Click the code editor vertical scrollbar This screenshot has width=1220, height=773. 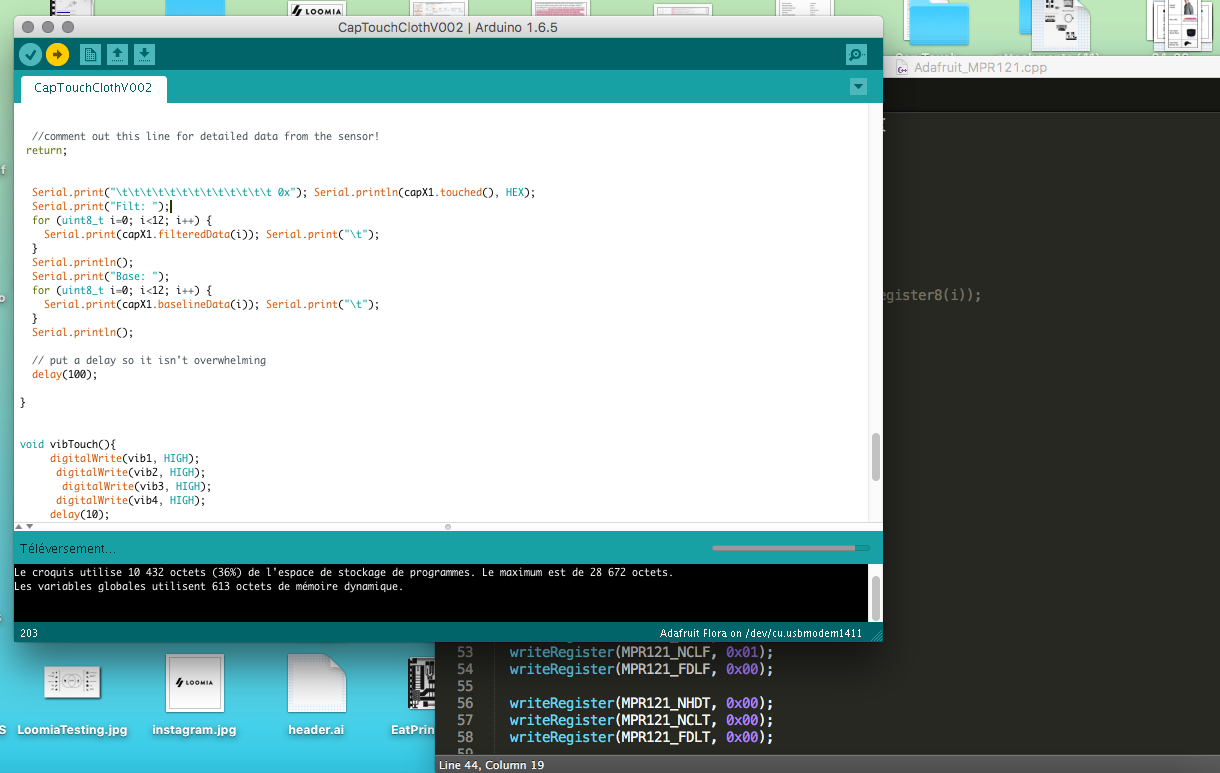(876, 457)
